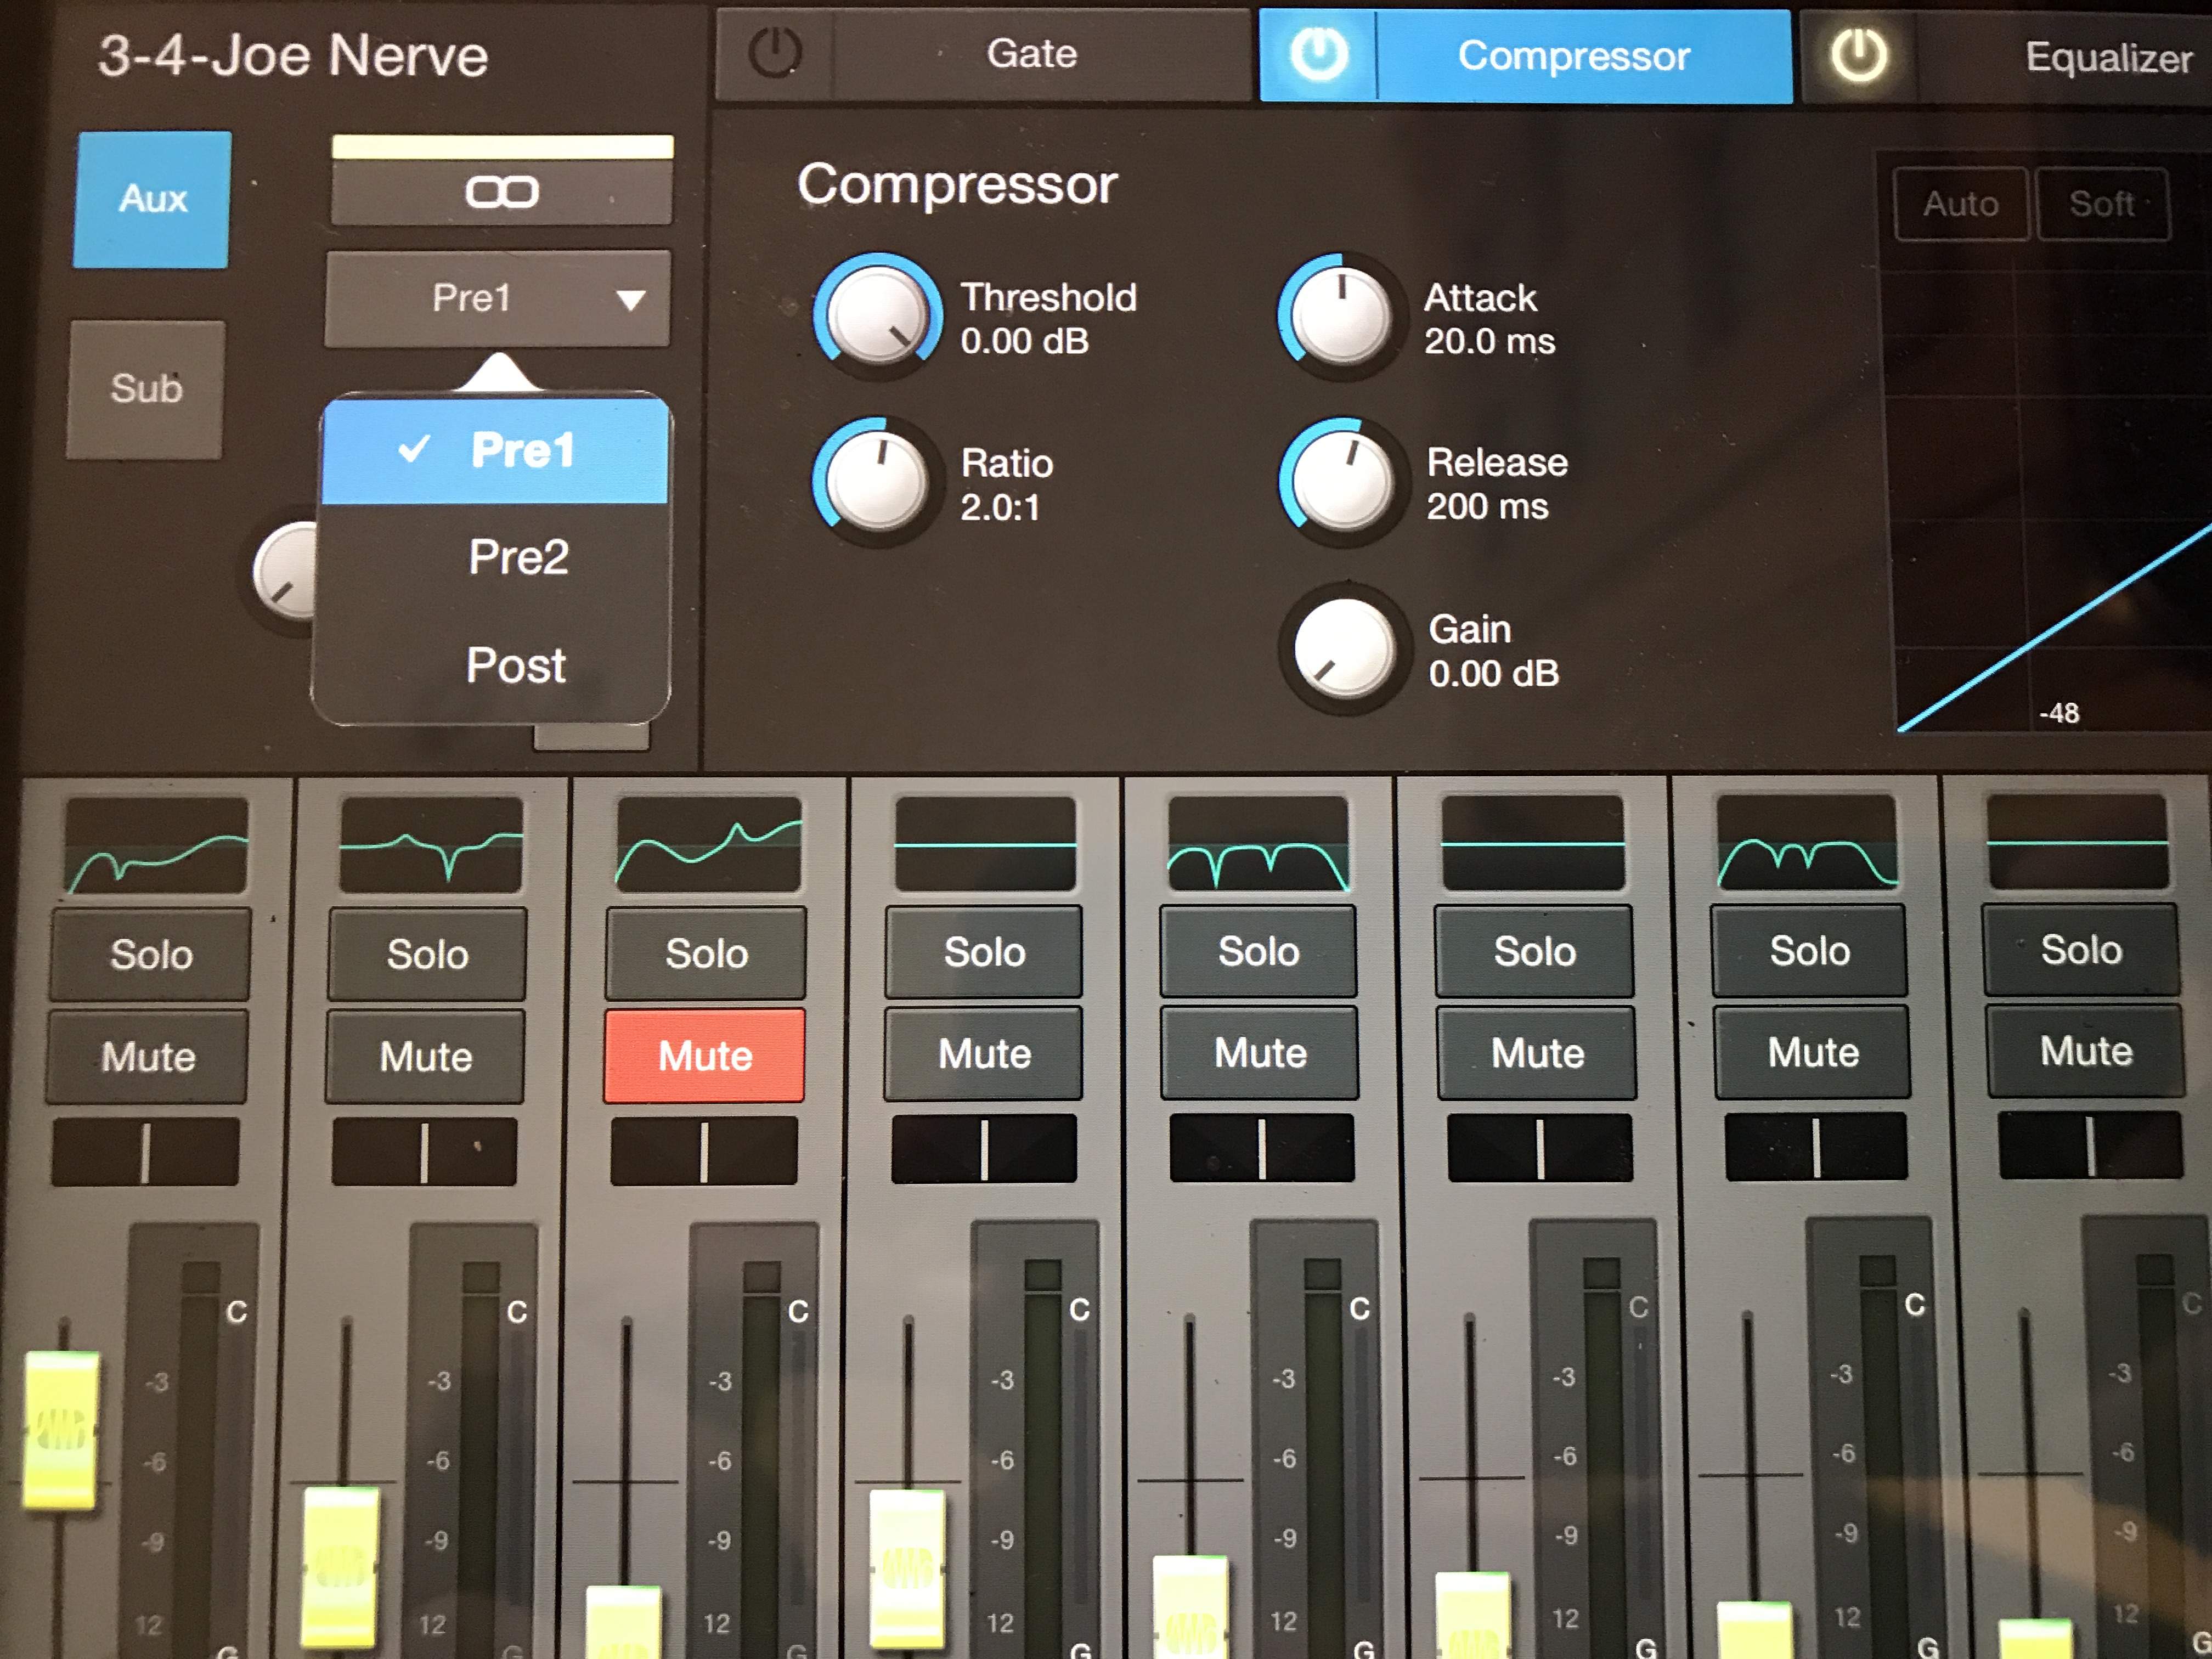Open the second channel's EQ curve thumbnail
Screen dimensions: 2212x1659
[x=431, y=844]
